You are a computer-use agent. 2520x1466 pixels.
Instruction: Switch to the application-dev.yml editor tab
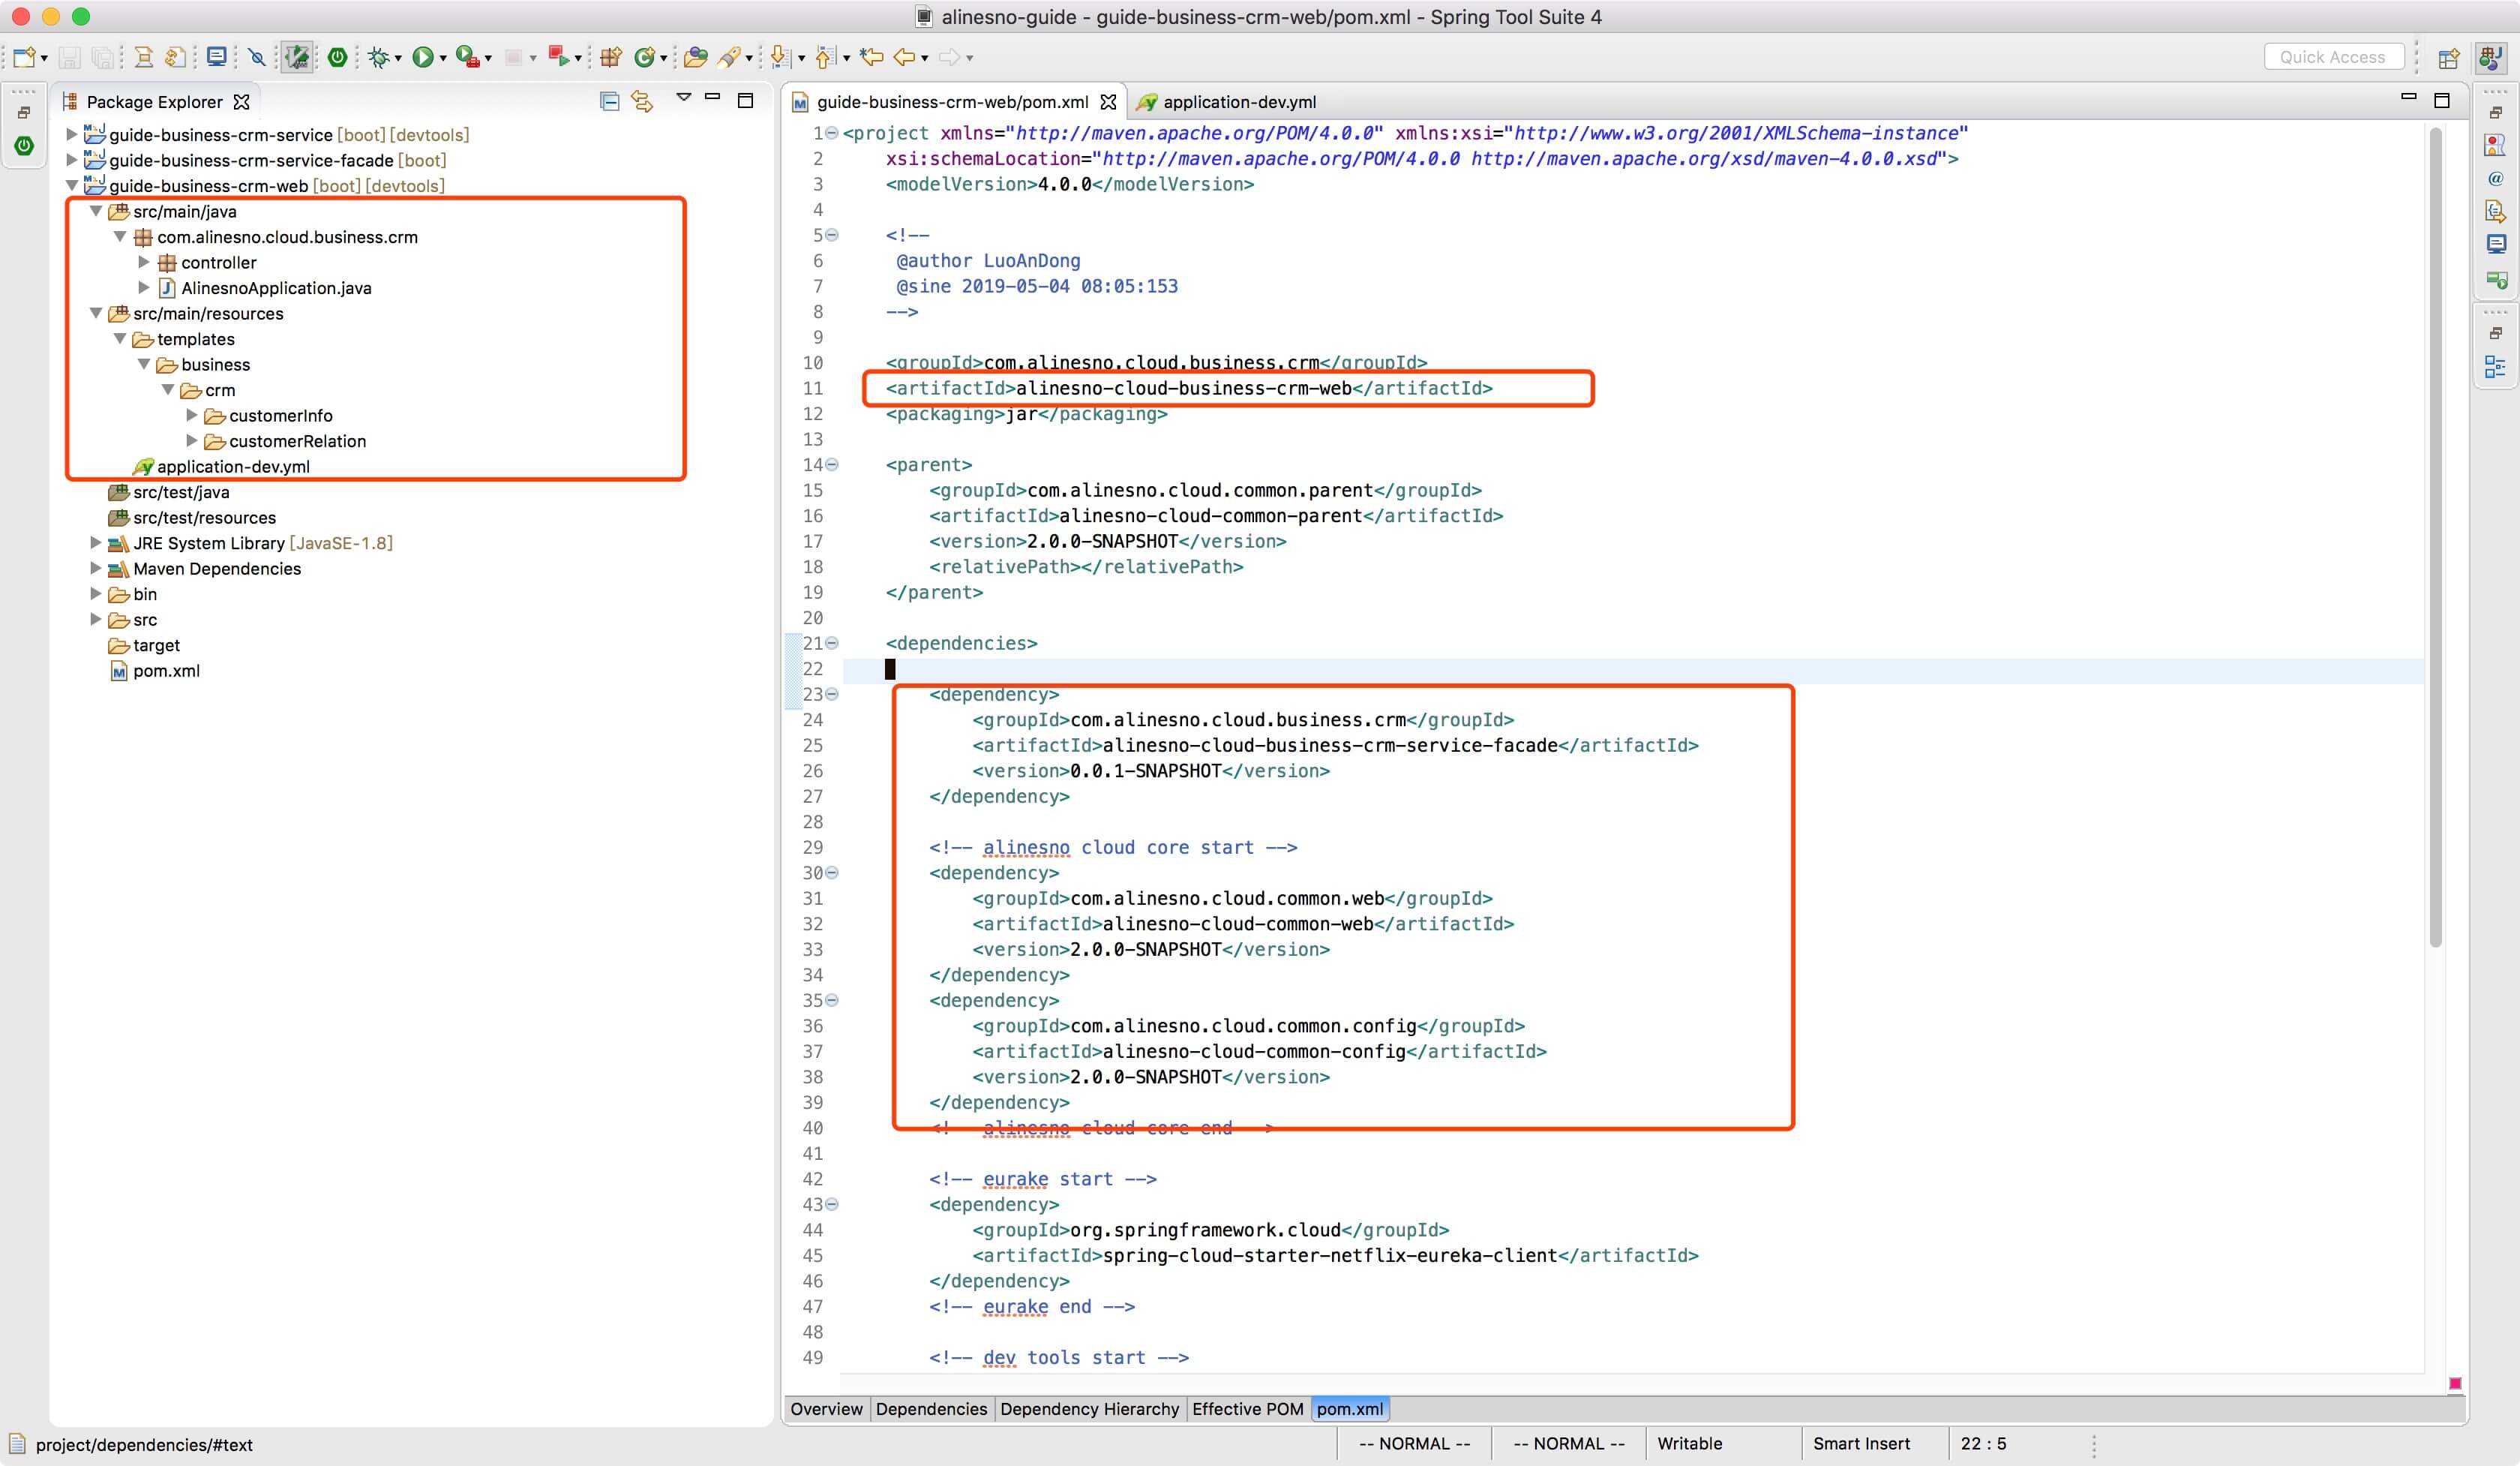tap(1238, 102)
